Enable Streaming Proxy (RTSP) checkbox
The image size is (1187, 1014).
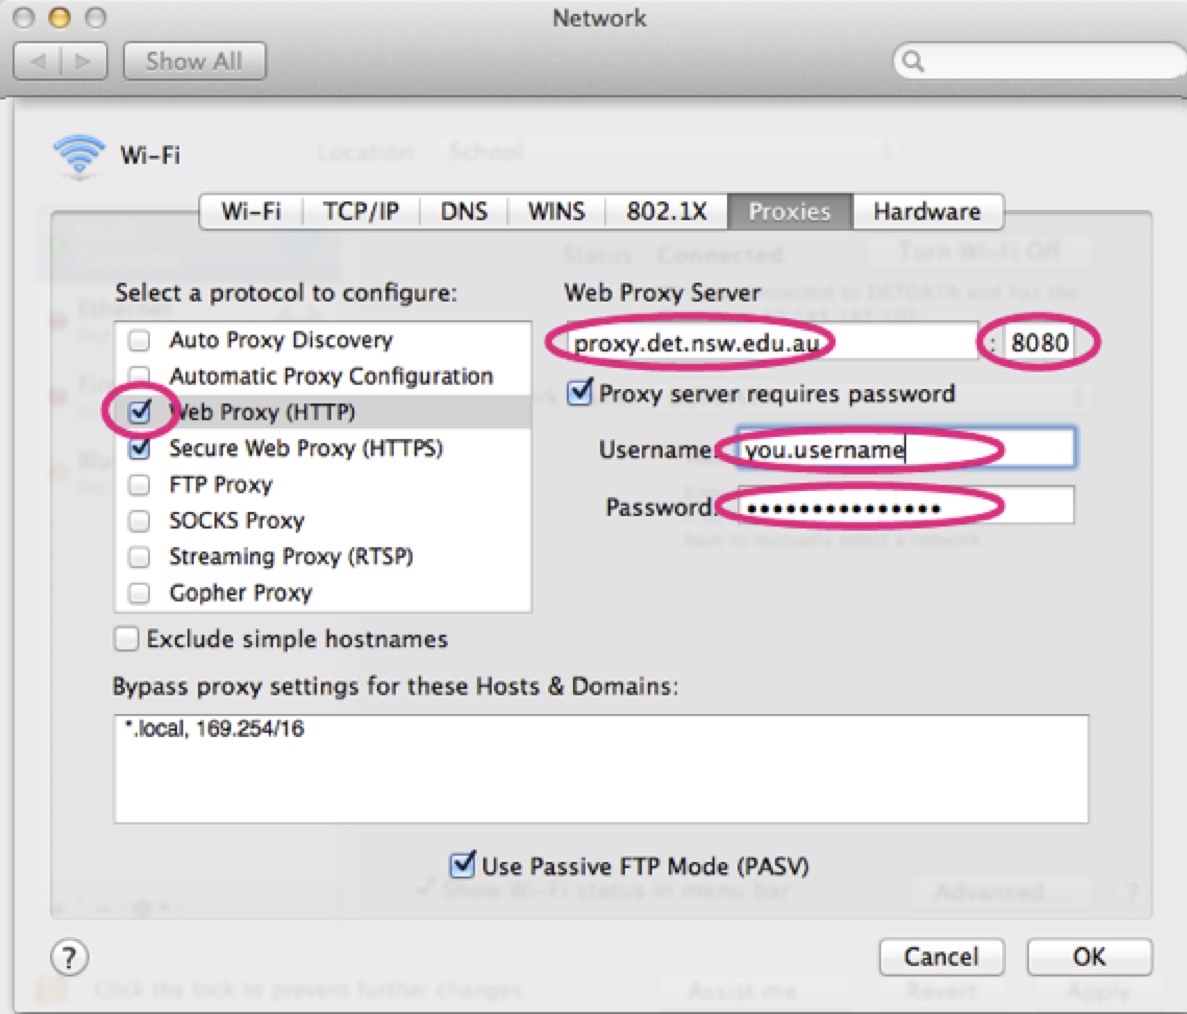[139, 557]
